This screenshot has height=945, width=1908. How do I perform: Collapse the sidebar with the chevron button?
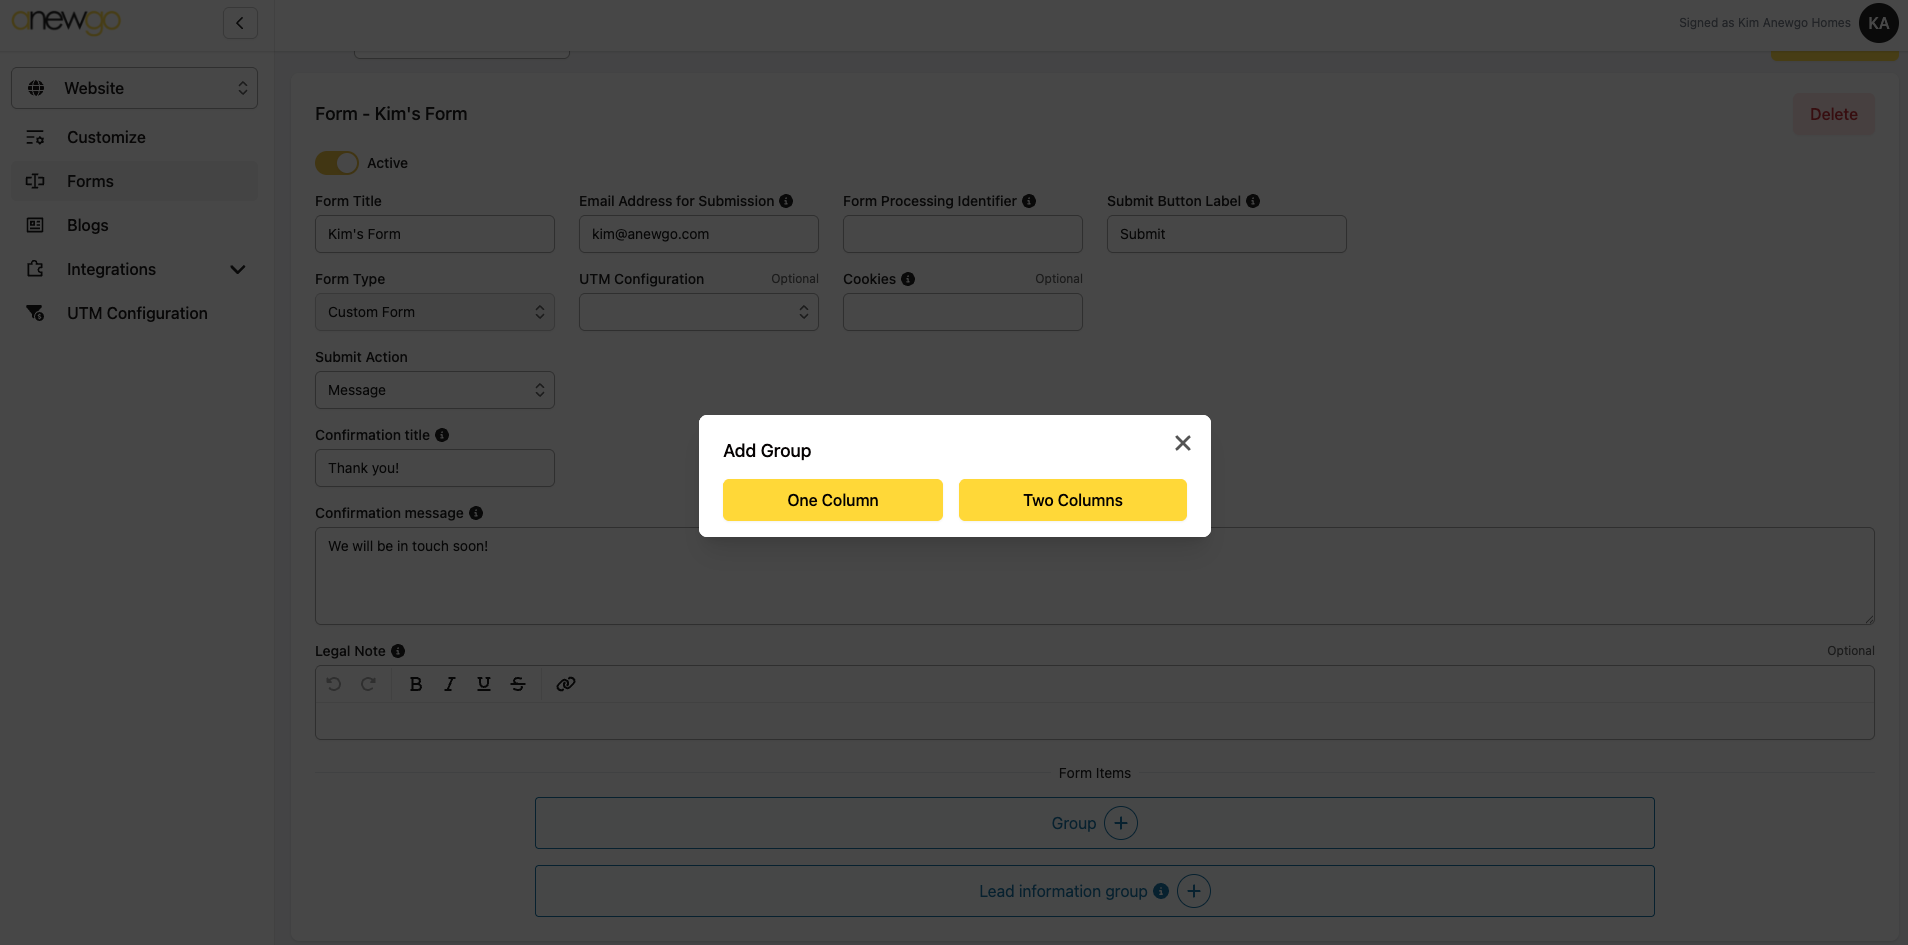click(x=240, y=23)
